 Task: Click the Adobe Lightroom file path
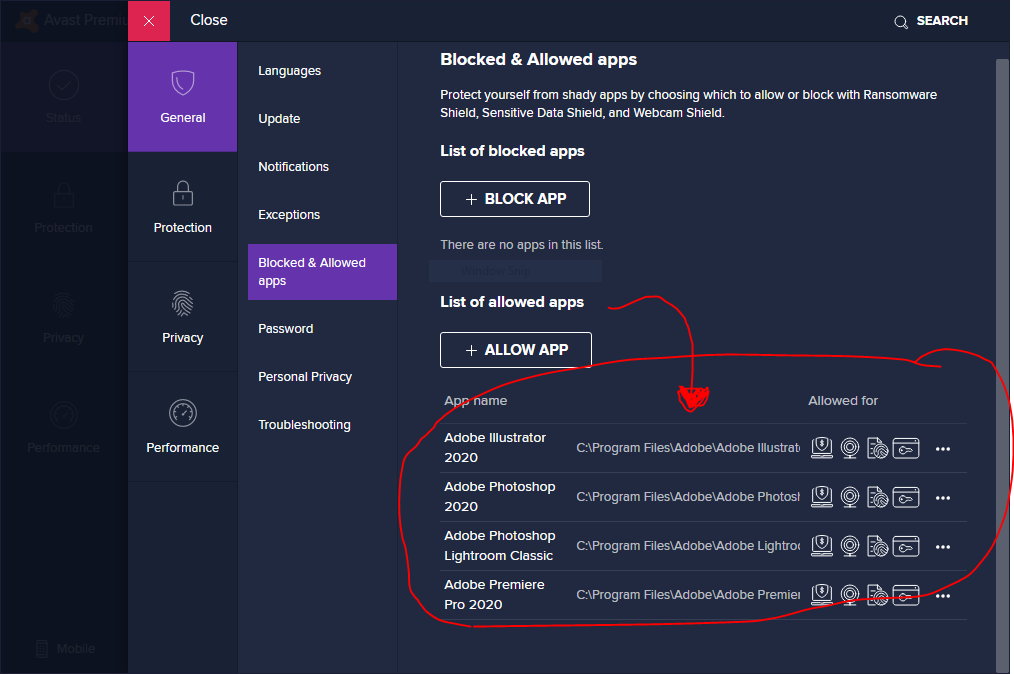coord(688,546)
